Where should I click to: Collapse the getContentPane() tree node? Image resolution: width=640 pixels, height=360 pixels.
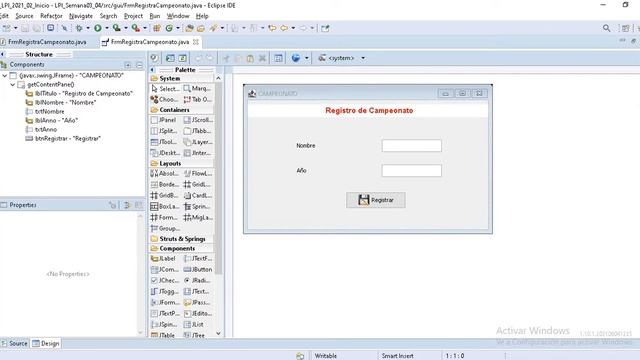[13, 84]
